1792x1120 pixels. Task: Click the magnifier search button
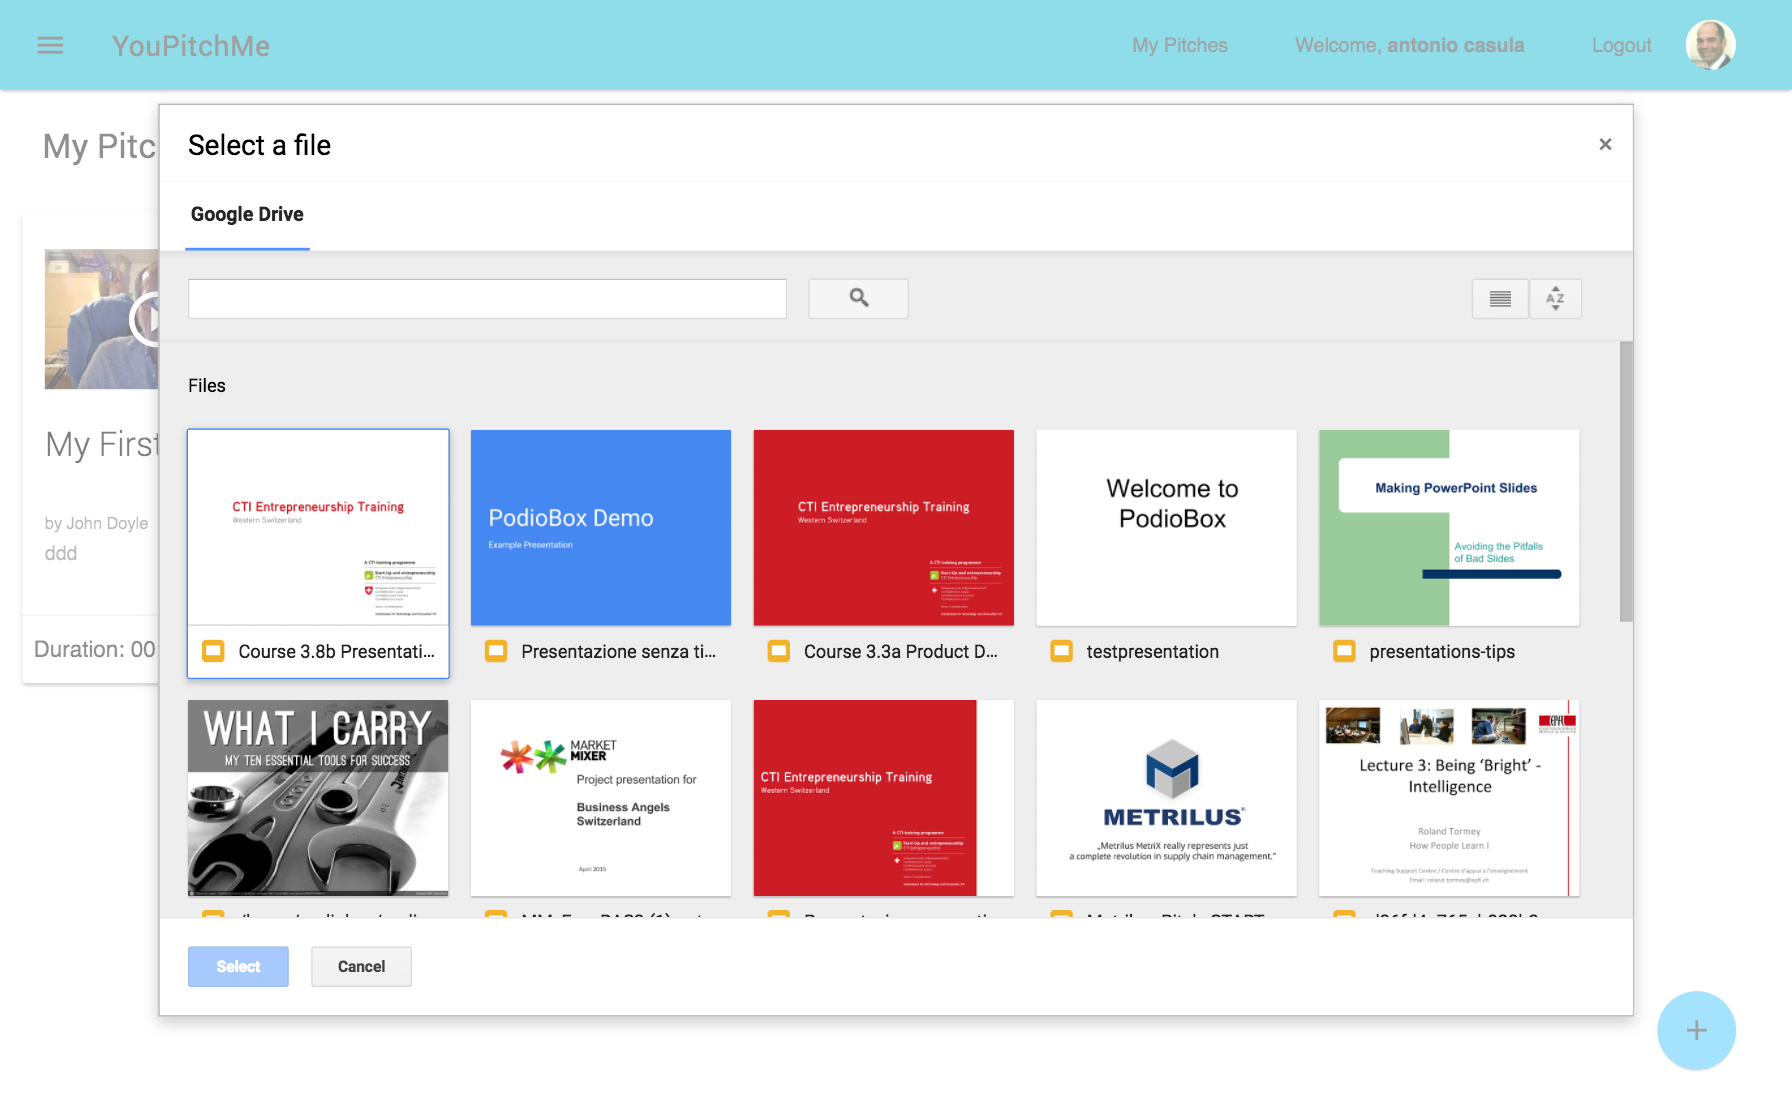coord(858,298)
